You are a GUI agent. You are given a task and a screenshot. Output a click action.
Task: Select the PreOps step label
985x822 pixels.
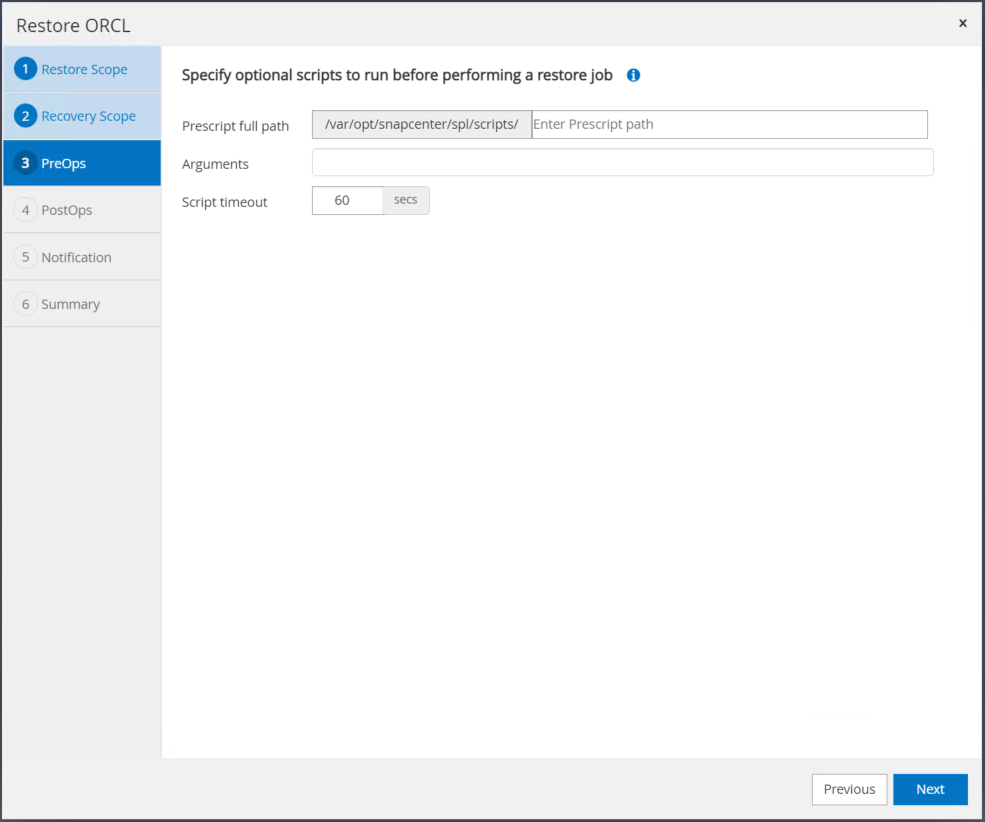click(64, 163)
